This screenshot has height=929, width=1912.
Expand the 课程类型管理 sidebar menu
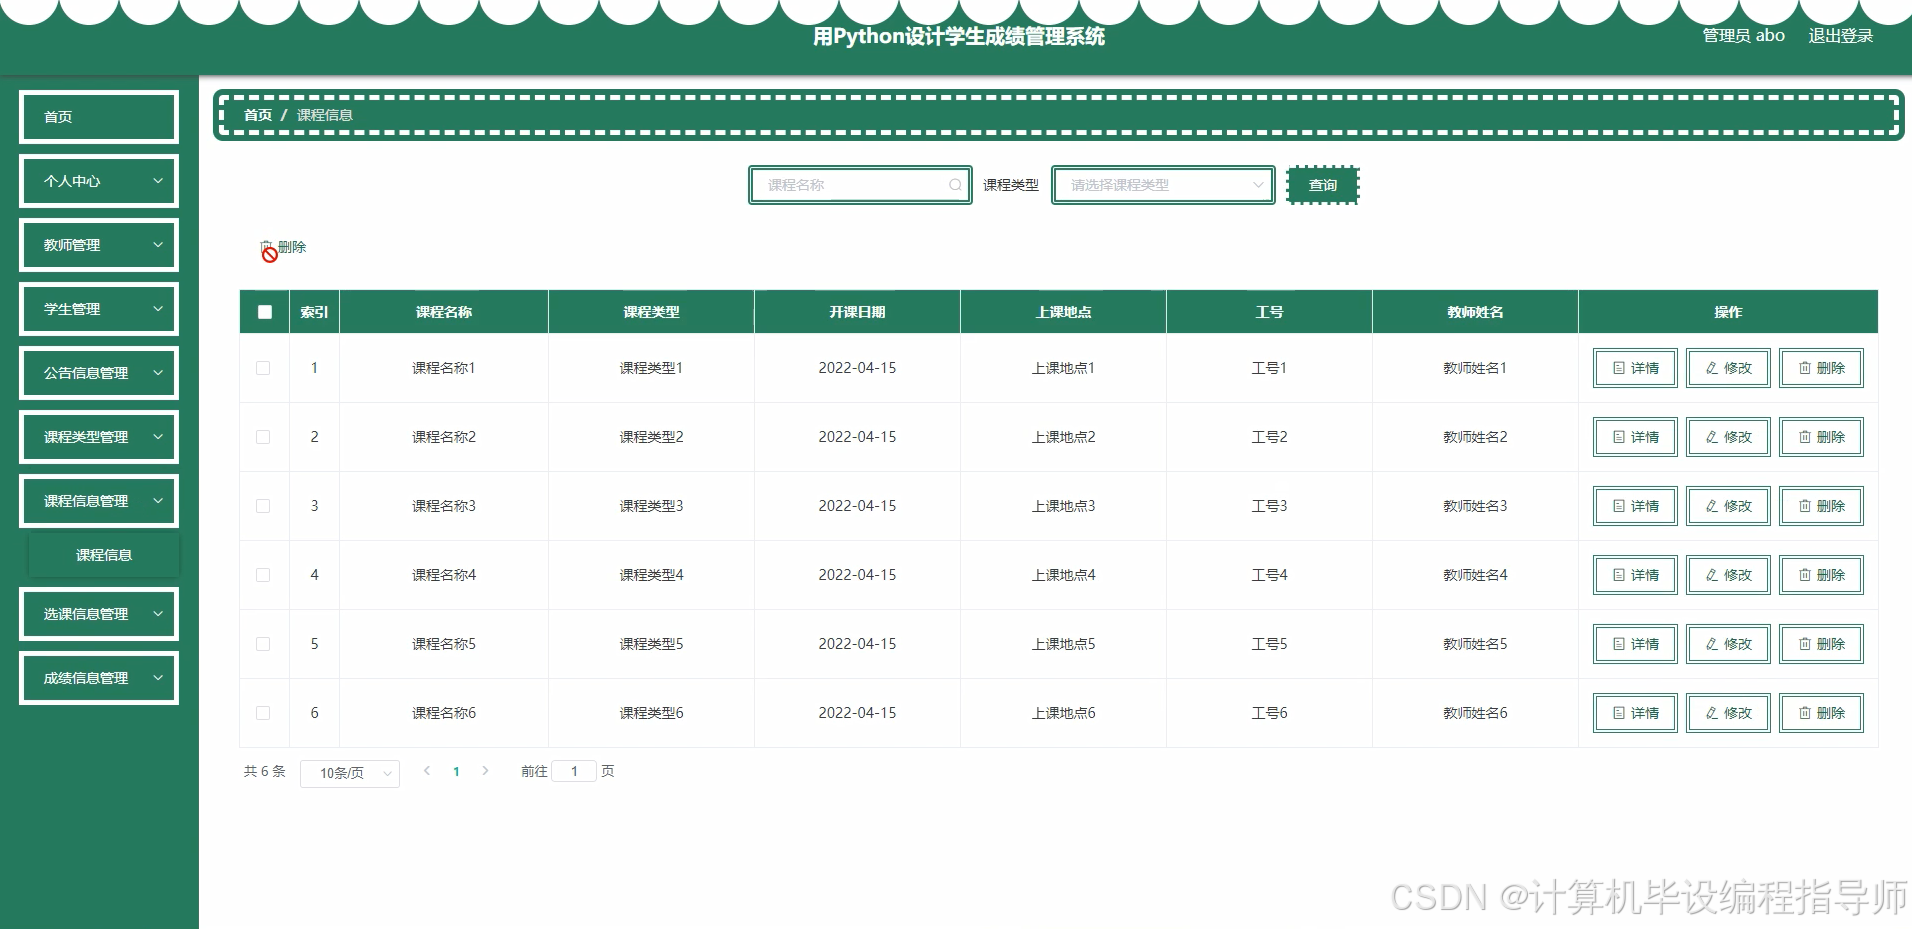click(99, 437)
